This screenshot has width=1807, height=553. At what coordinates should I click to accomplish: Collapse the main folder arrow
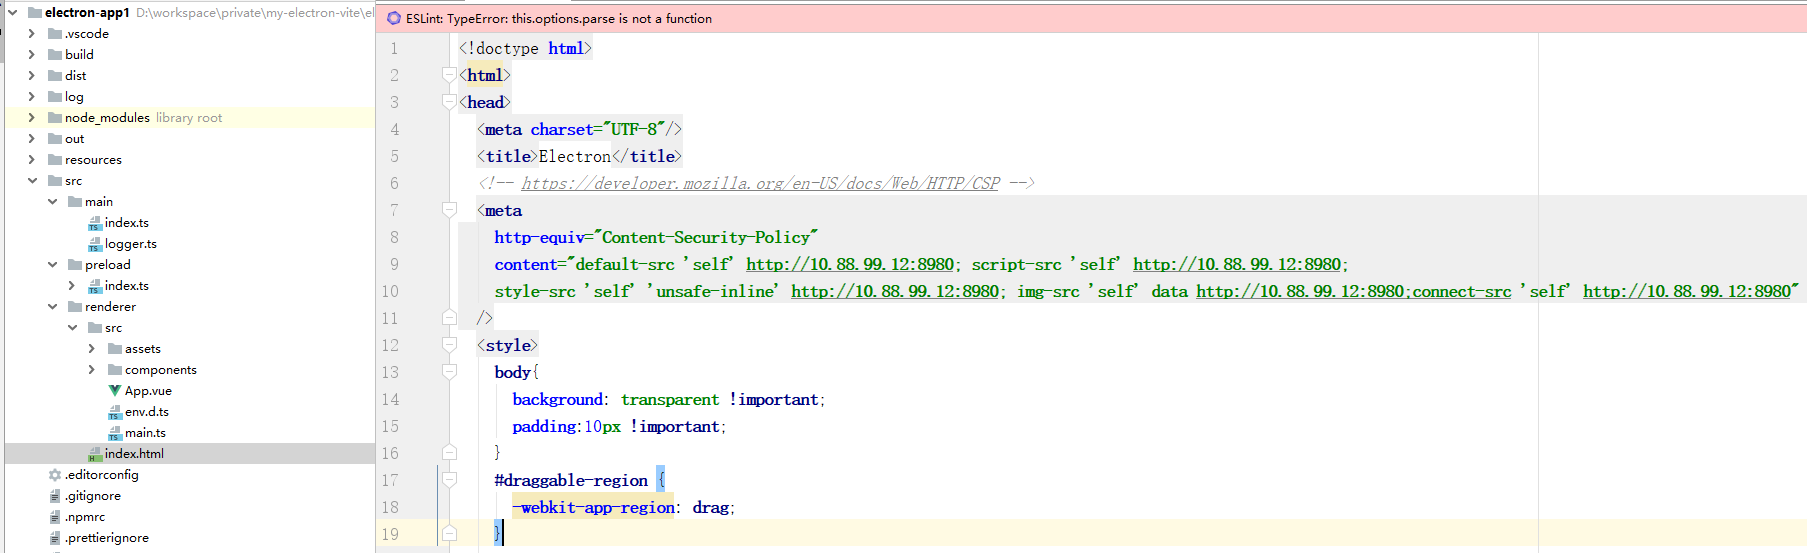[52, 202]
